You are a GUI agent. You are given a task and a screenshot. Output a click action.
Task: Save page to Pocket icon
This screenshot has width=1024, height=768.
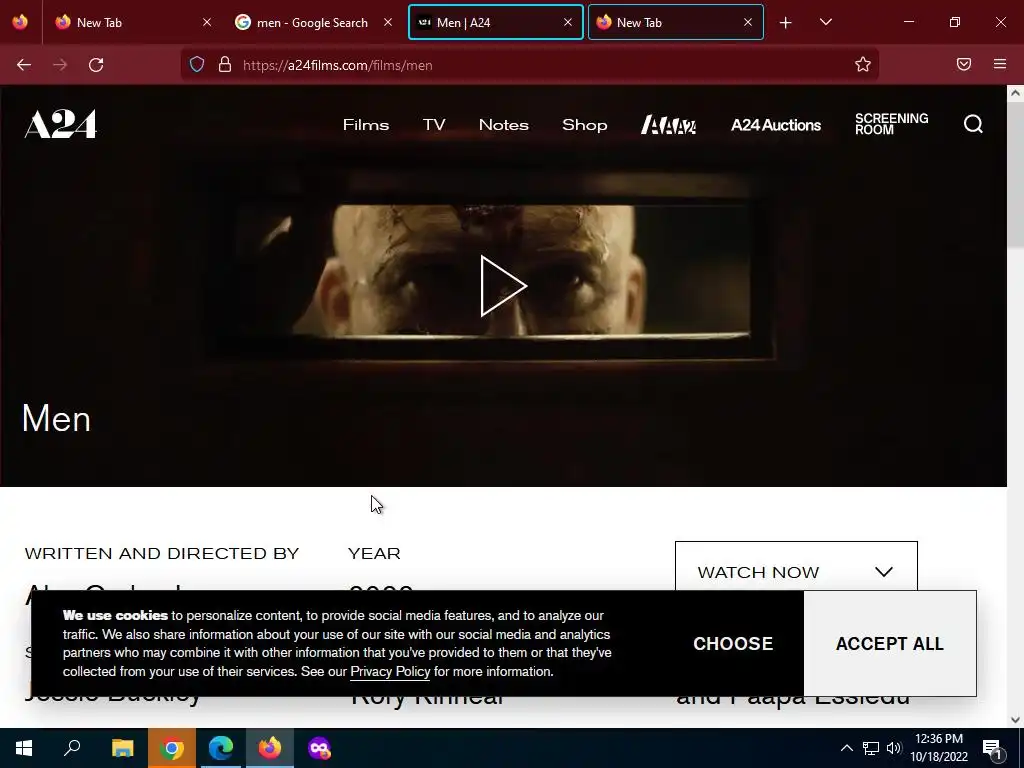(963, 64)
